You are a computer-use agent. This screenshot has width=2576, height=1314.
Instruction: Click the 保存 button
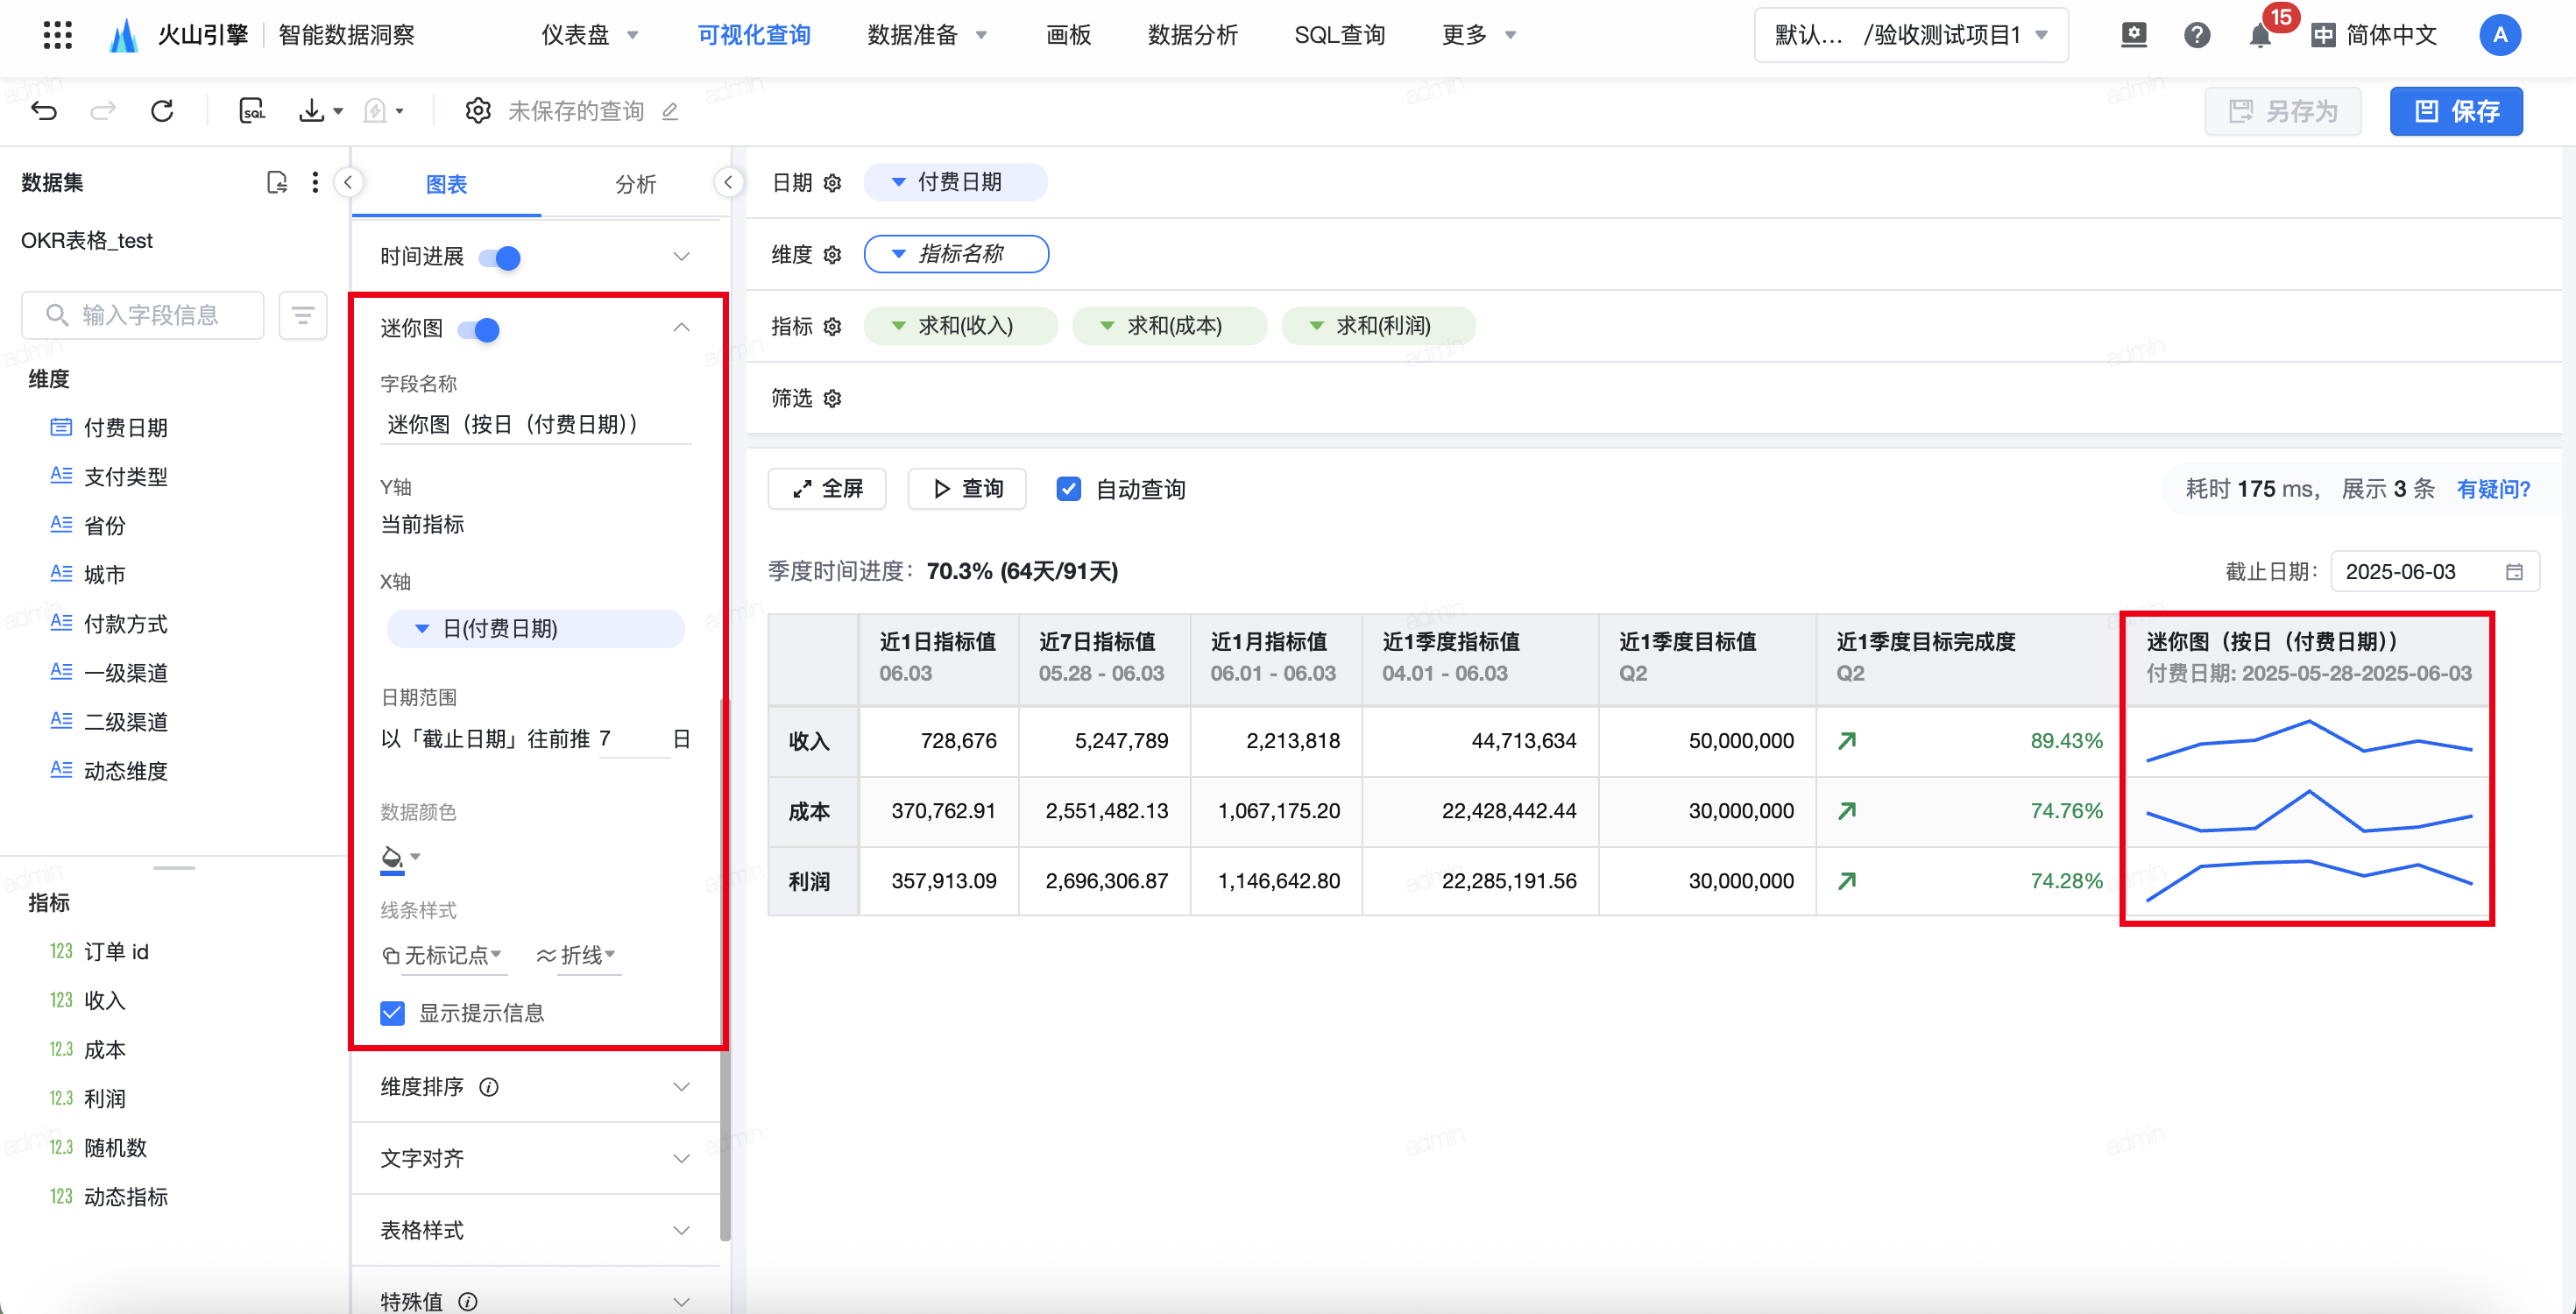click(x=2456, y=111)
